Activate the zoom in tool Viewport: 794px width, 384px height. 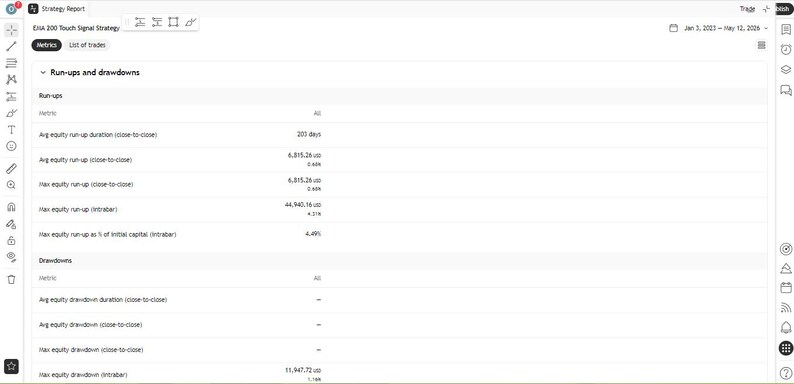click(x=11, y=185)
